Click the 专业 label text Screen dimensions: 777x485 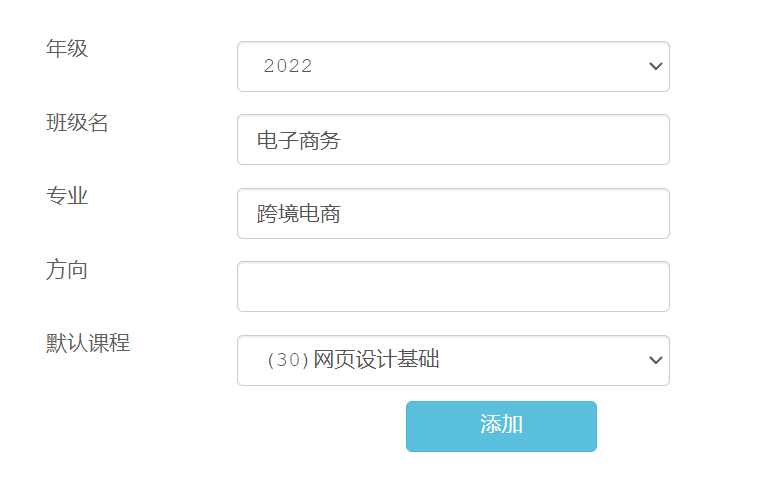pos(67,196)
